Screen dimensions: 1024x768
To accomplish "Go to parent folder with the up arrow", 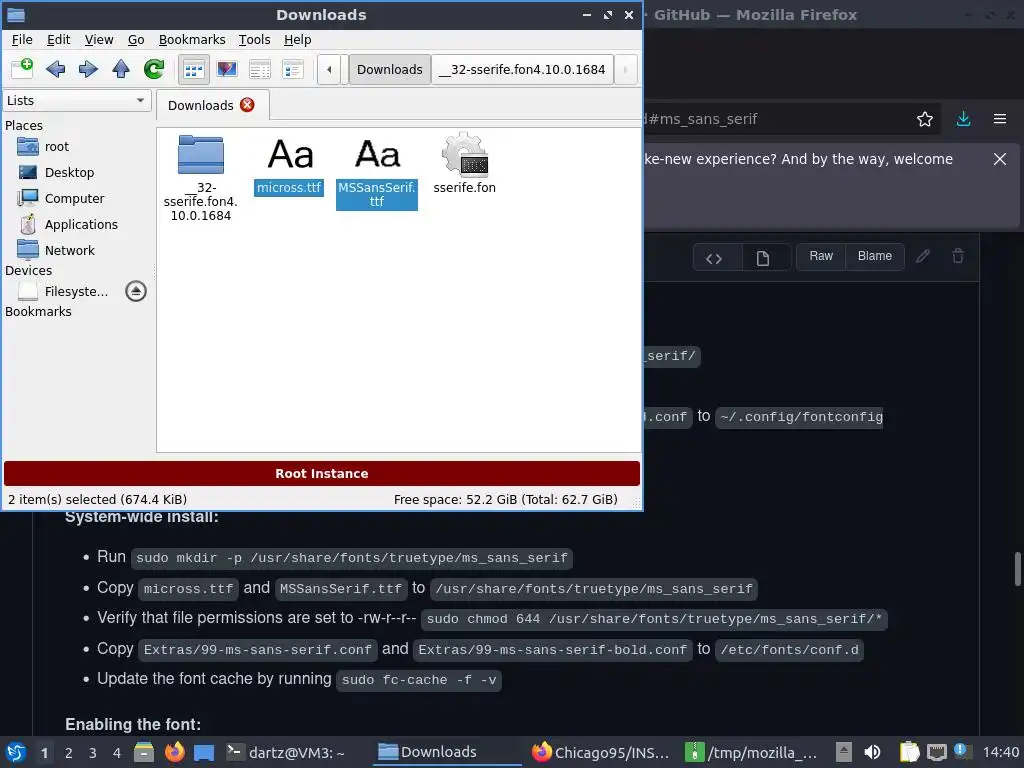I will [121, 69].
